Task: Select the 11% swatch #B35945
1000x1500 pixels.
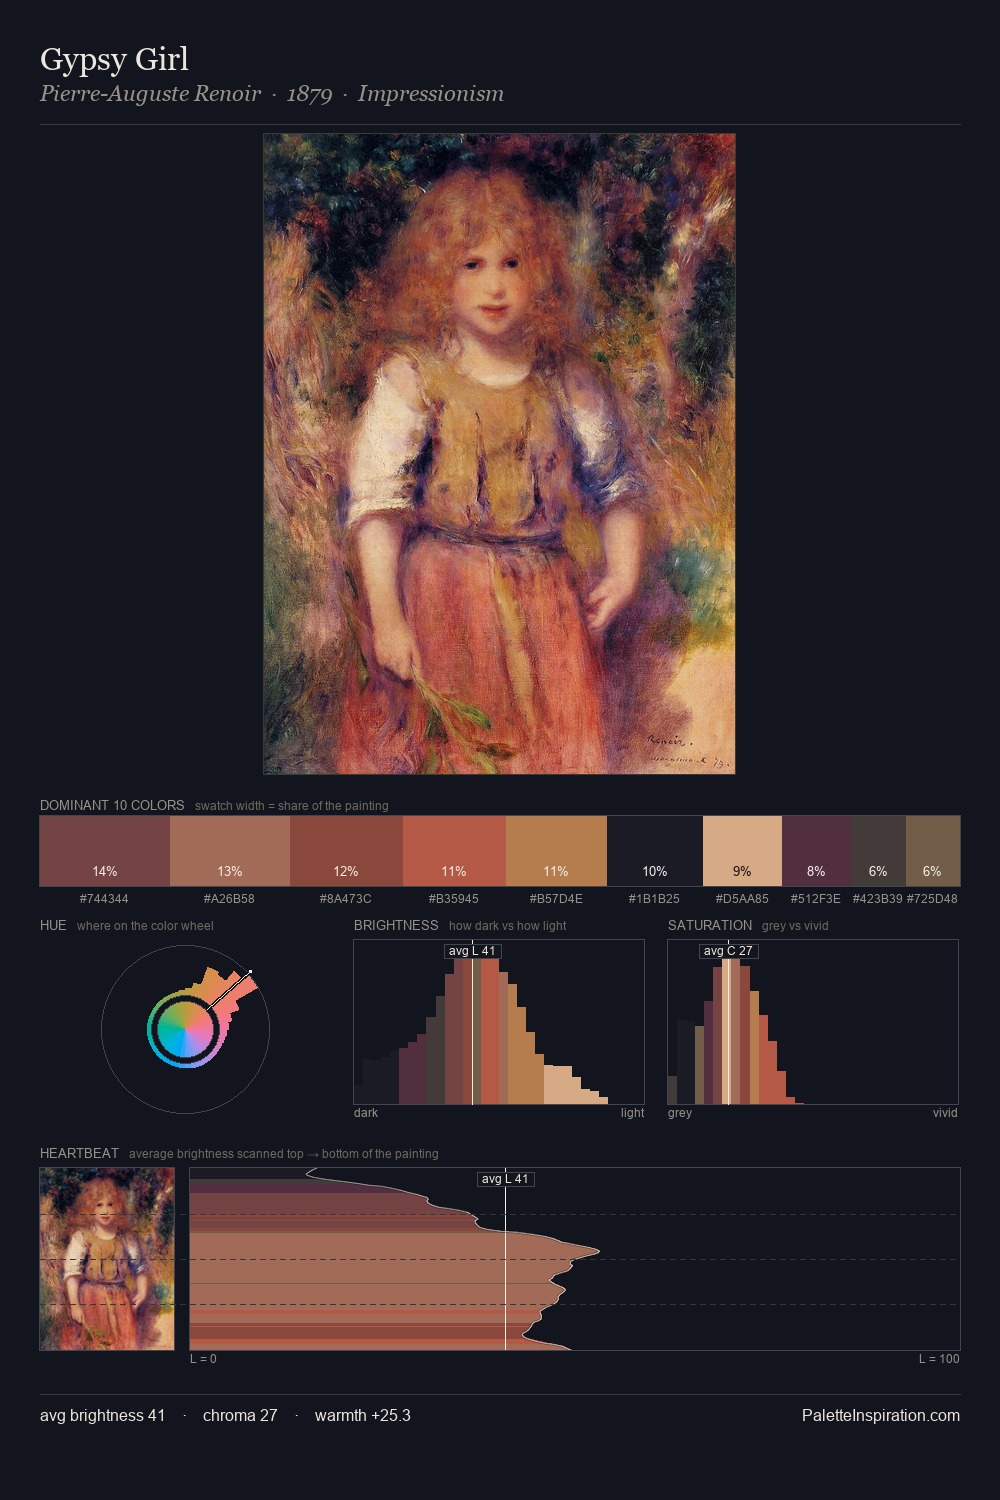Action: click(x=454, y=851)
